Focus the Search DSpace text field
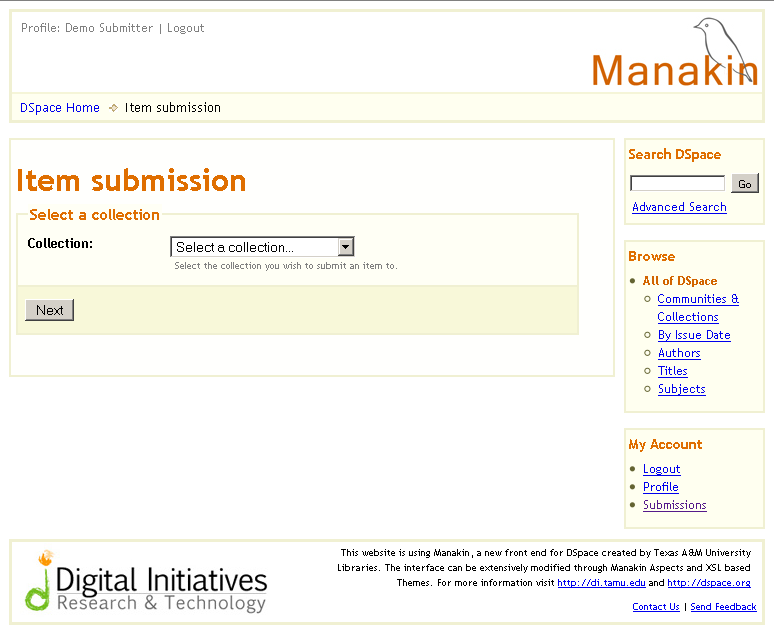 [677, 184]
